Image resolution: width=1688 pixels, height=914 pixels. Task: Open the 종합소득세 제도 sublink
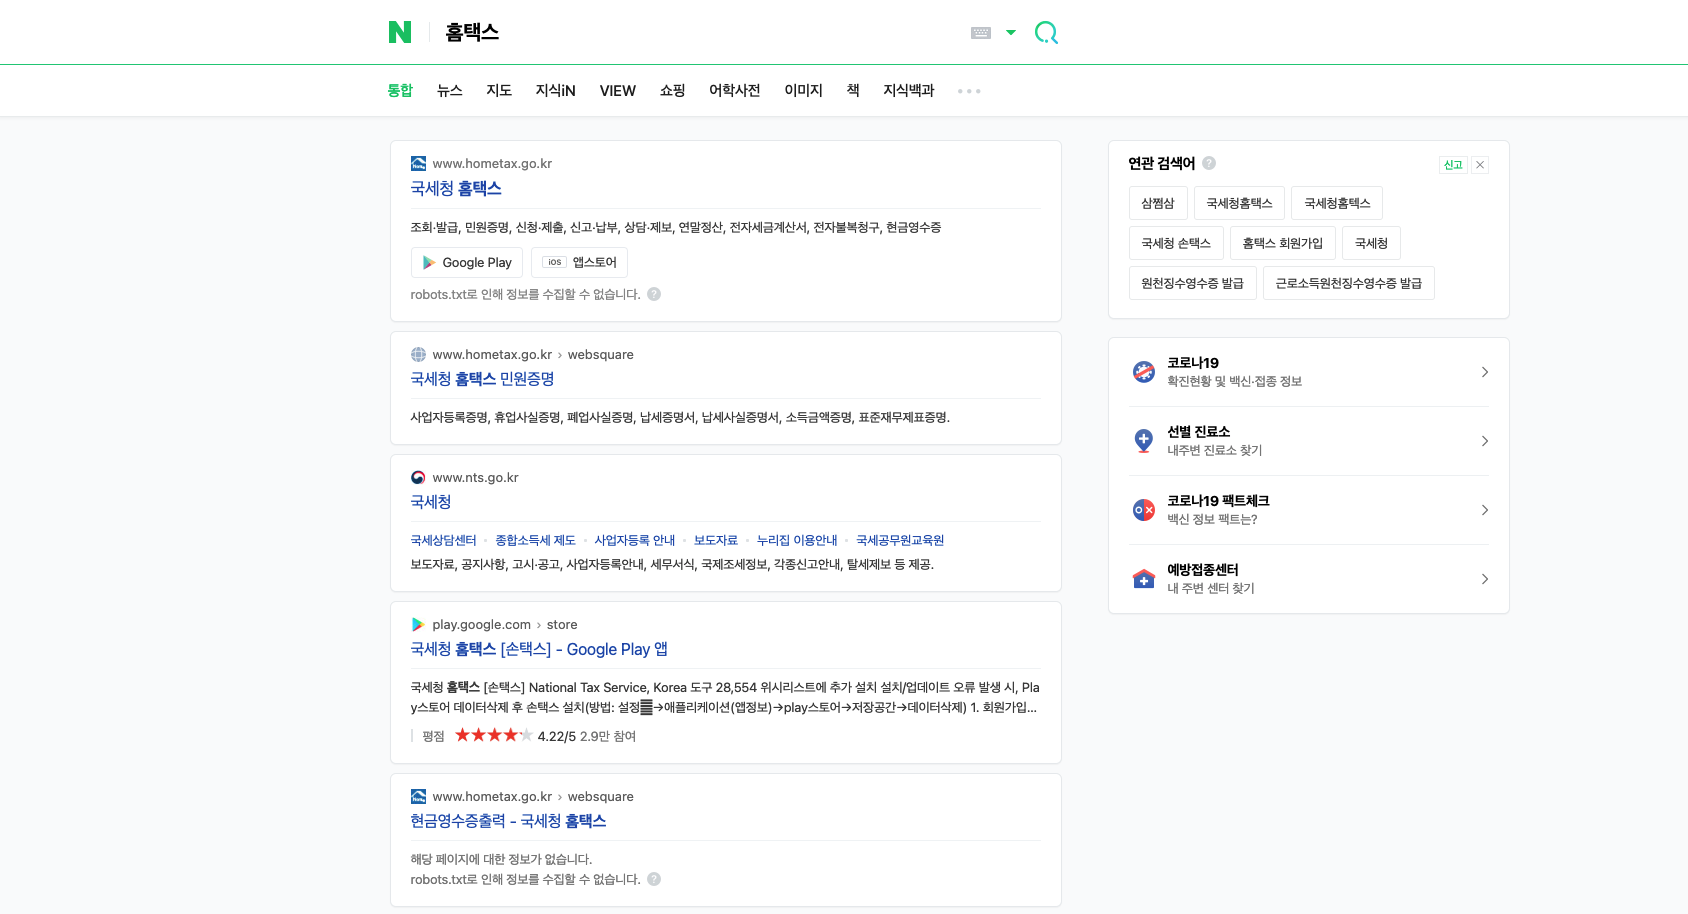pyautogui.click(x=535, y=540)
